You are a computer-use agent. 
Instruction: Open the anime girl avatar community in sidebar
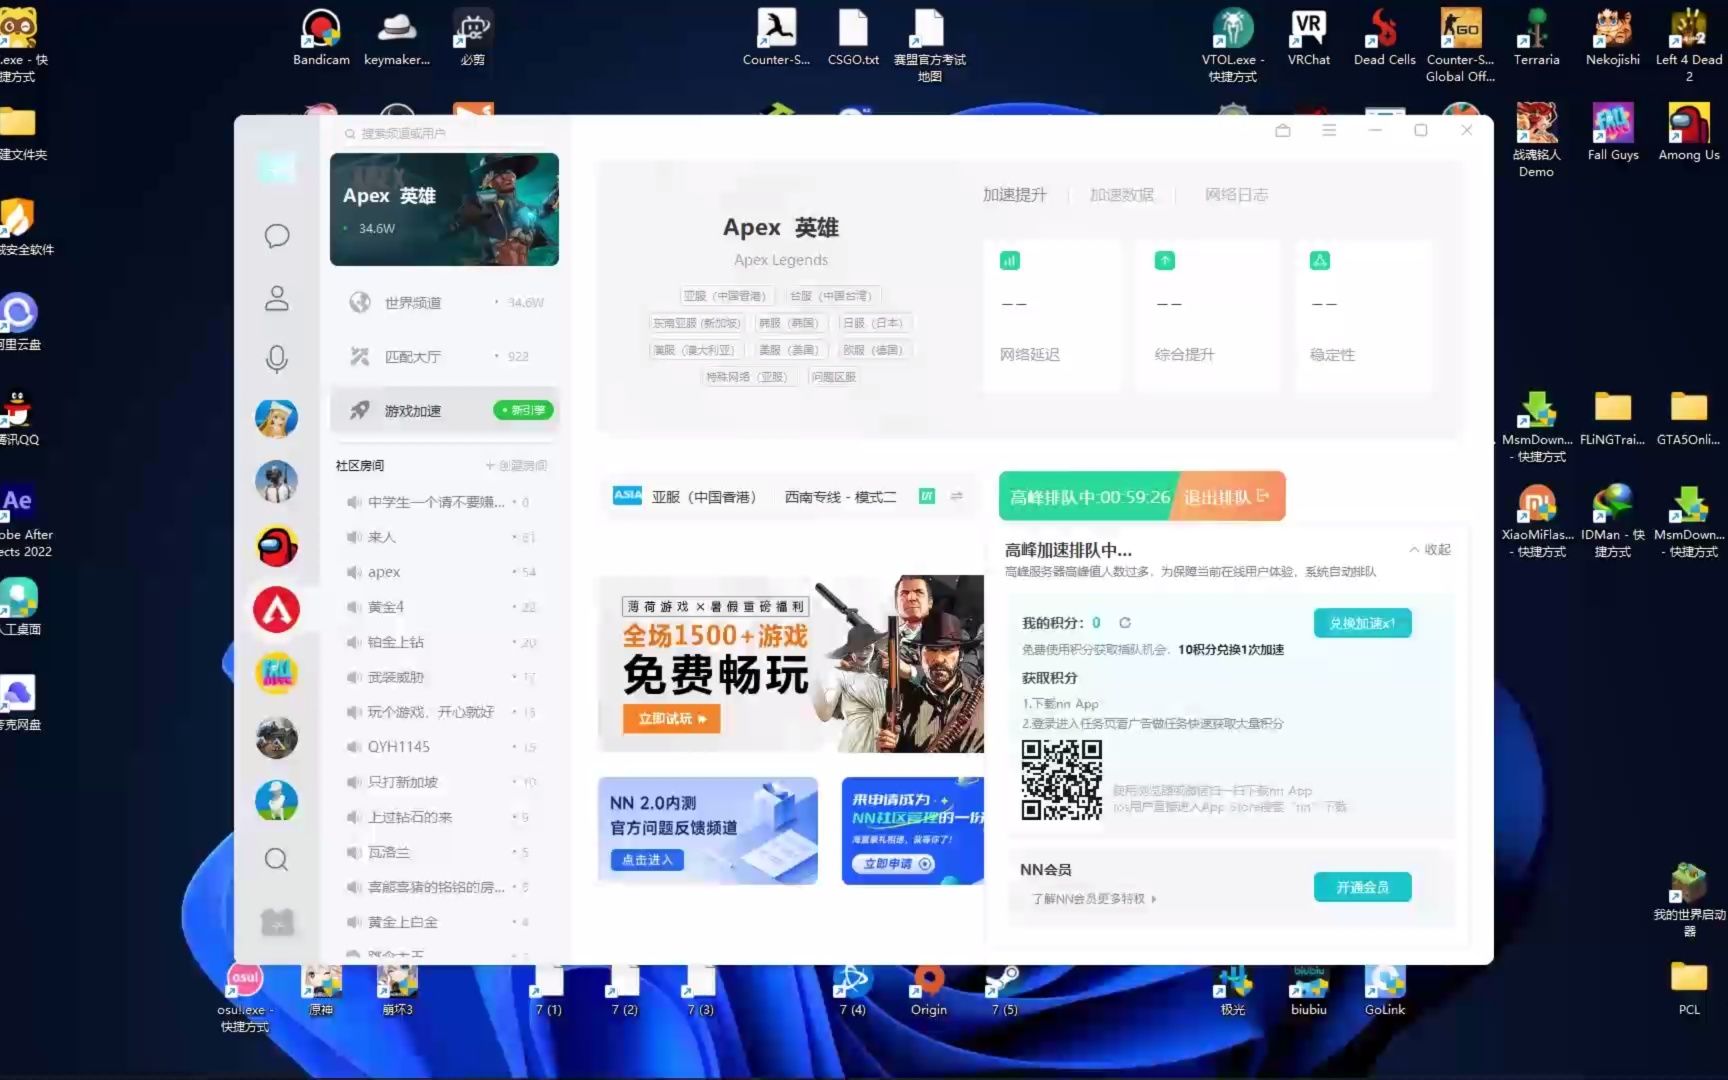[x=277, y=418]
